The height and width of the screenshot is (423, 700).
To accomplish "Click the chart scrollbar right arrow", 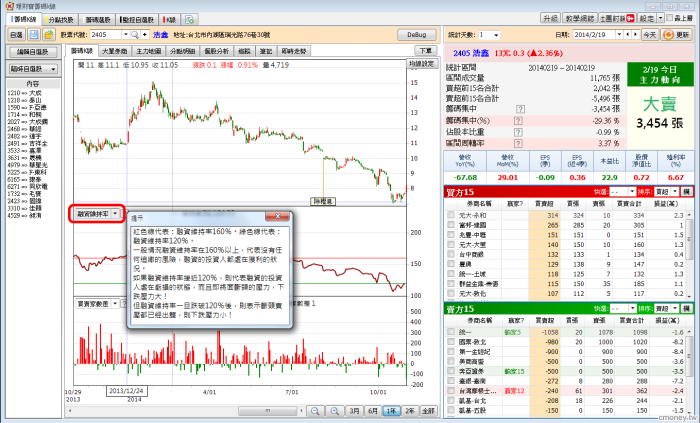I will (x=302, y=411).
